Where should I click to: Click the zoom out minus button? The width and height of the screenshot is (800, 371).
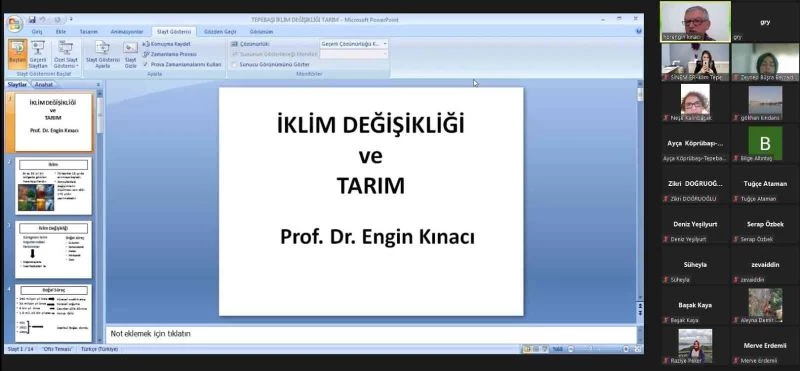tap(570, 349)
